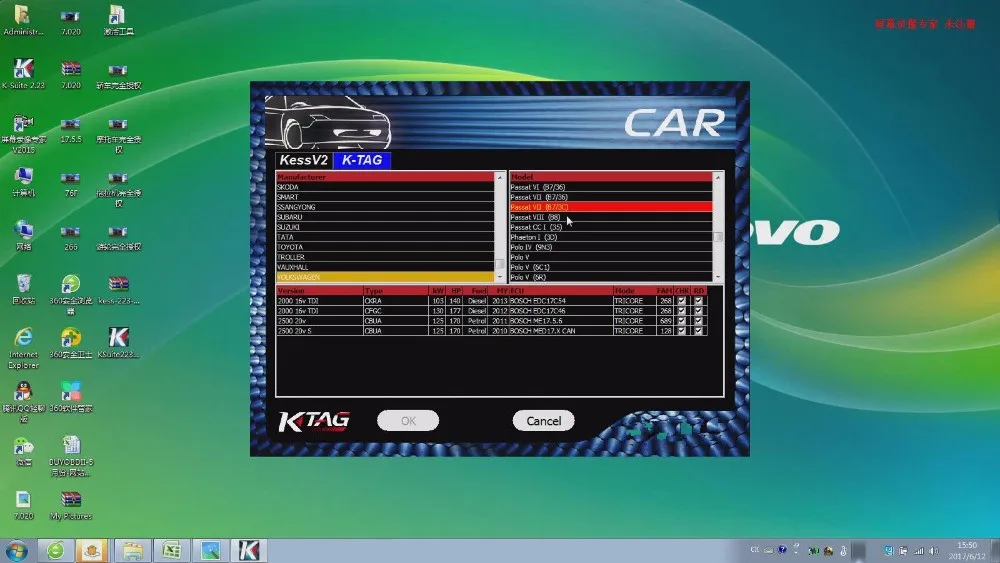Screen dimensions: 1000x563
Task: Select the WeChat desktop icon
Action: [24, 451]
